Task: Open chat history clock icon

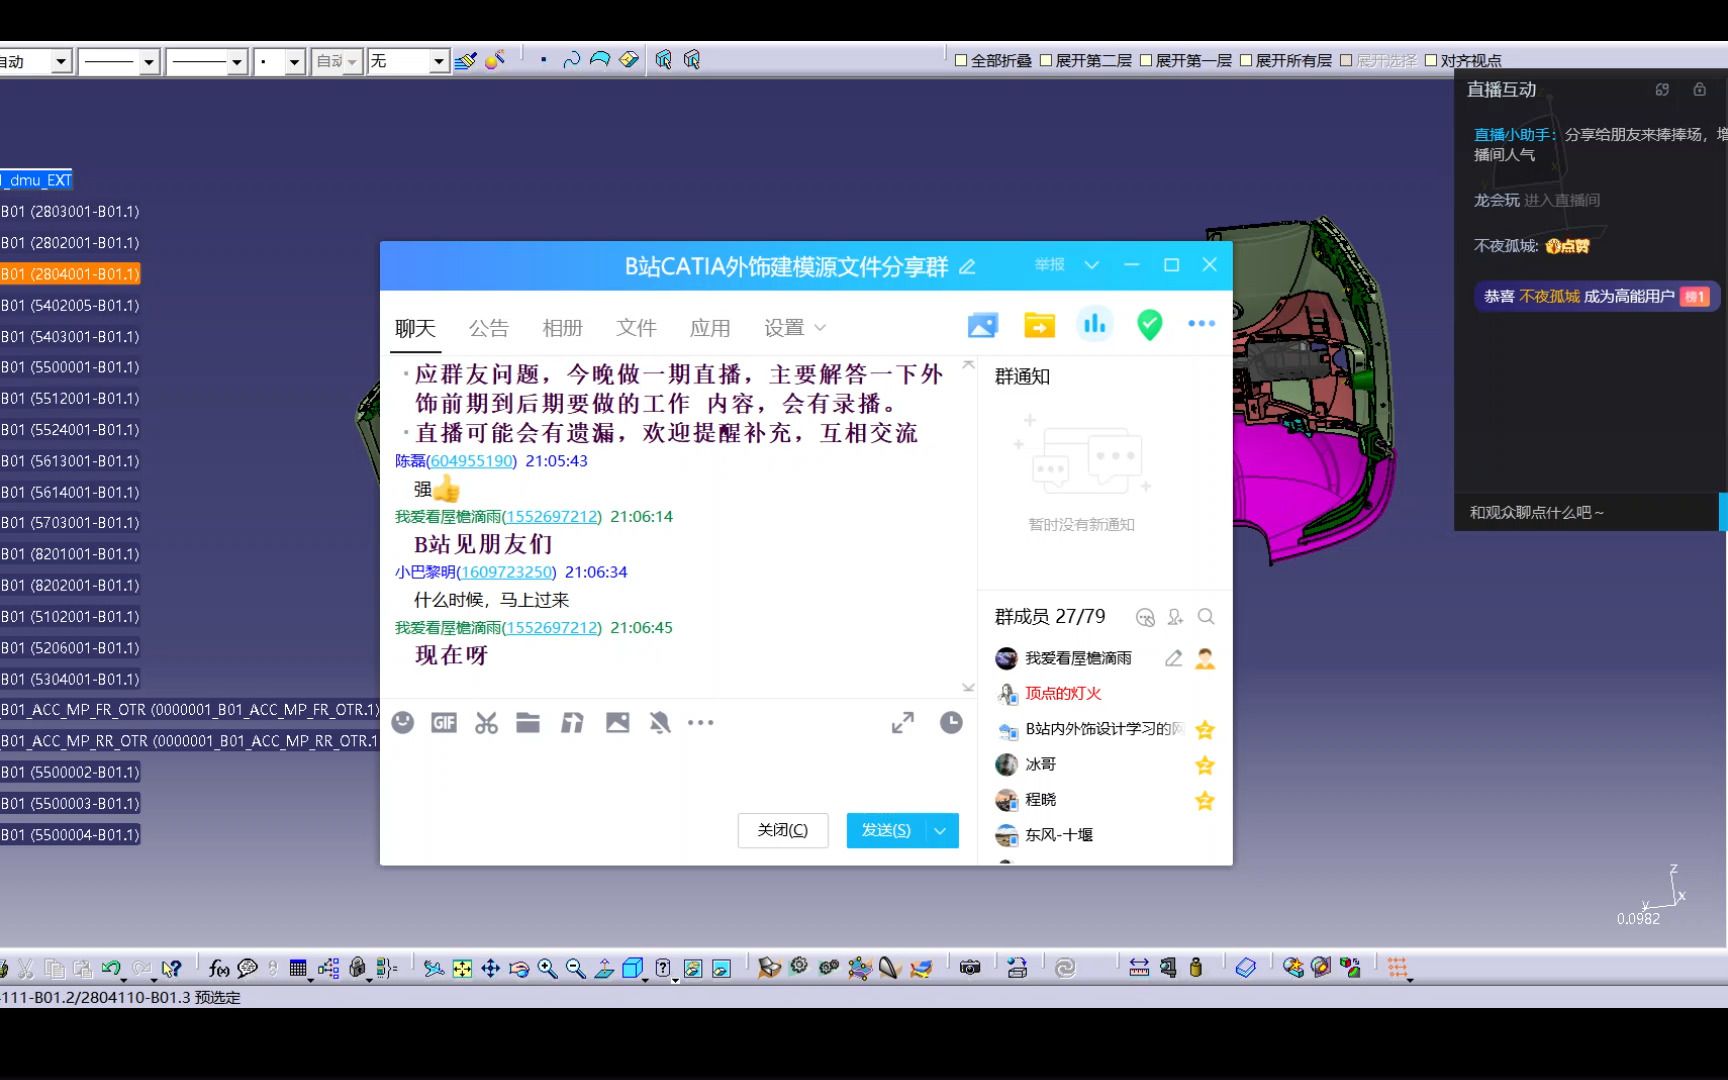Action: (x=951, y=722)
